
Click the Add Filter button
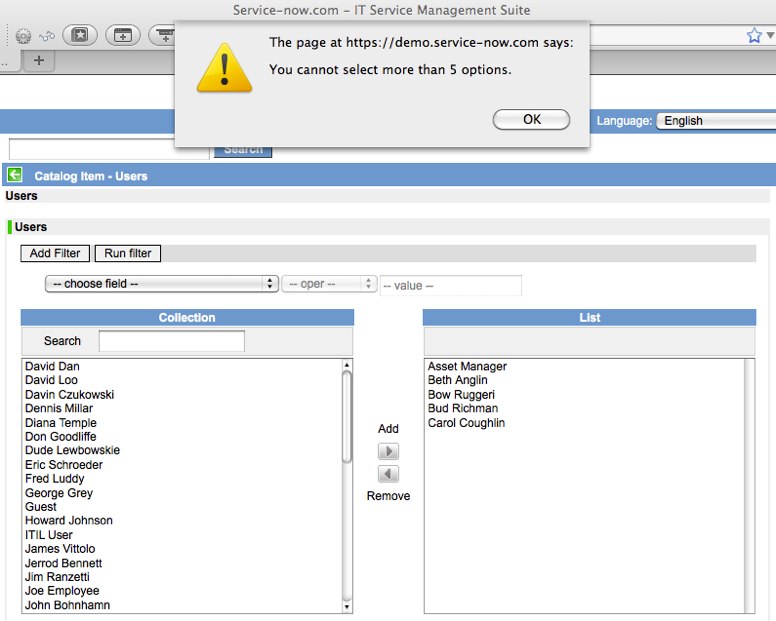55,253
